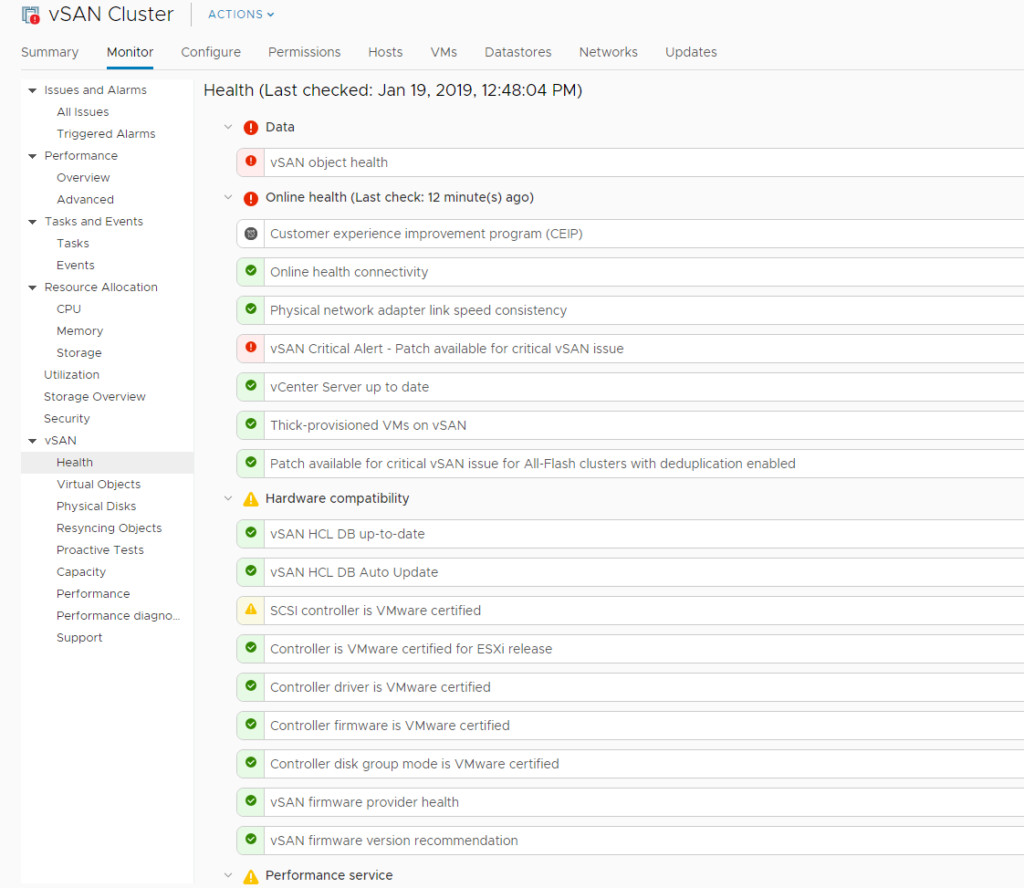
Task: Select All Issues in sidebar
Action: pos(83,112)
